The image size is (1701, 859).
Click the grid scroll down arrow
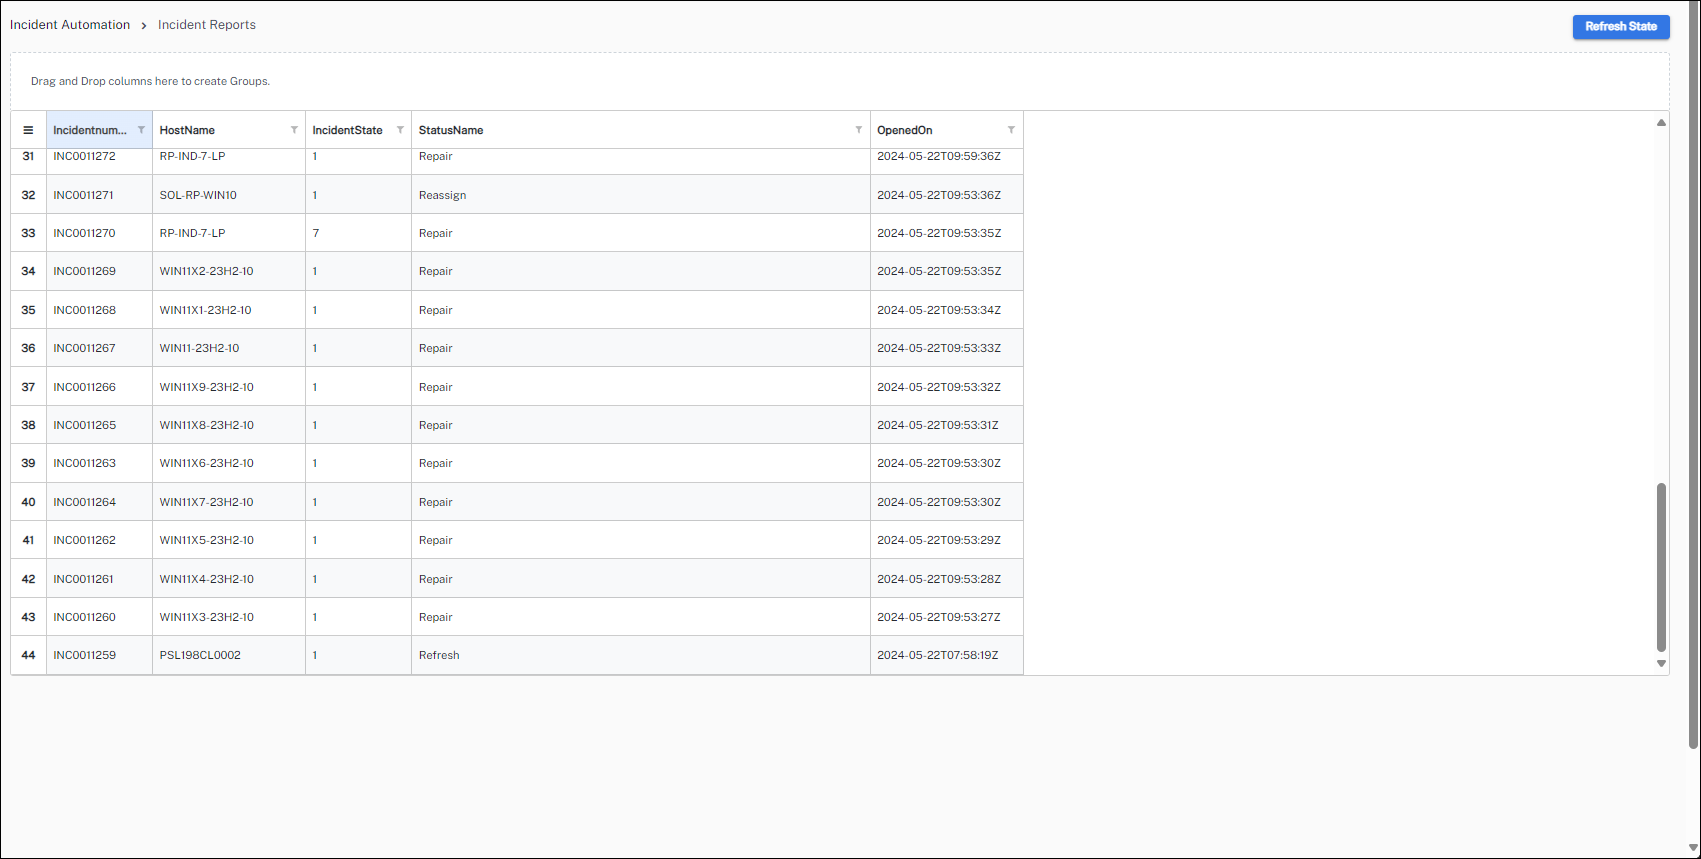1661,663
